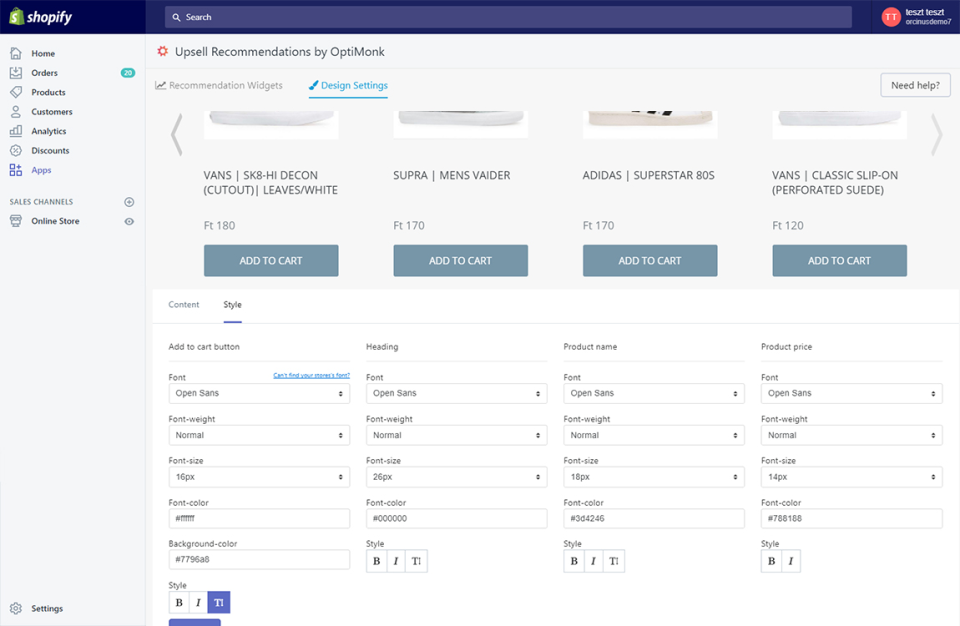Click the Customers person icon
960x626 pixels.
[x=16, y=111]
